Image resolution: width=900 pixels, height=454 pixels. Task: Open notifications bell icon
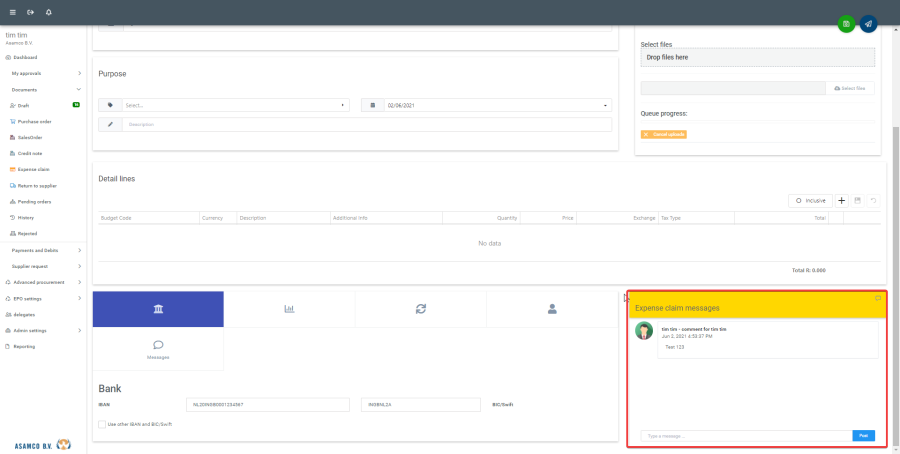tap(49, 12)
